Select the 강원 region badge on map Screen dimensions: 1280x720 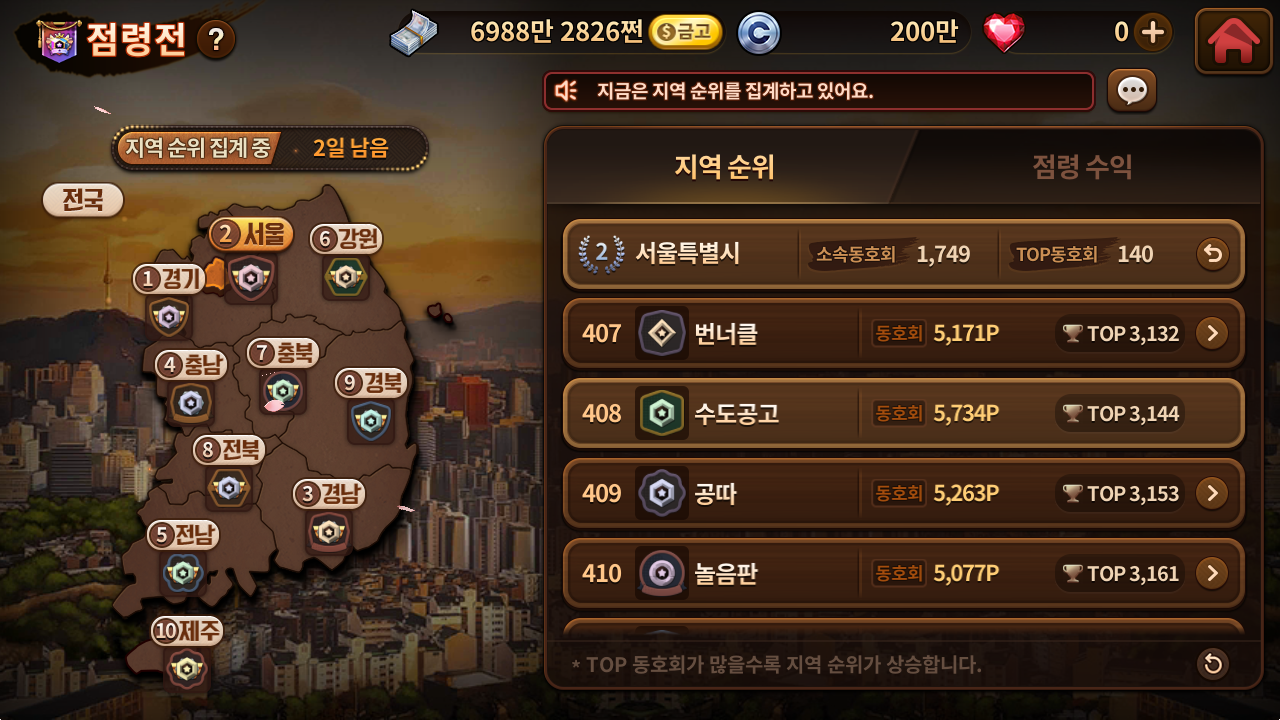(x=346, y=277)
